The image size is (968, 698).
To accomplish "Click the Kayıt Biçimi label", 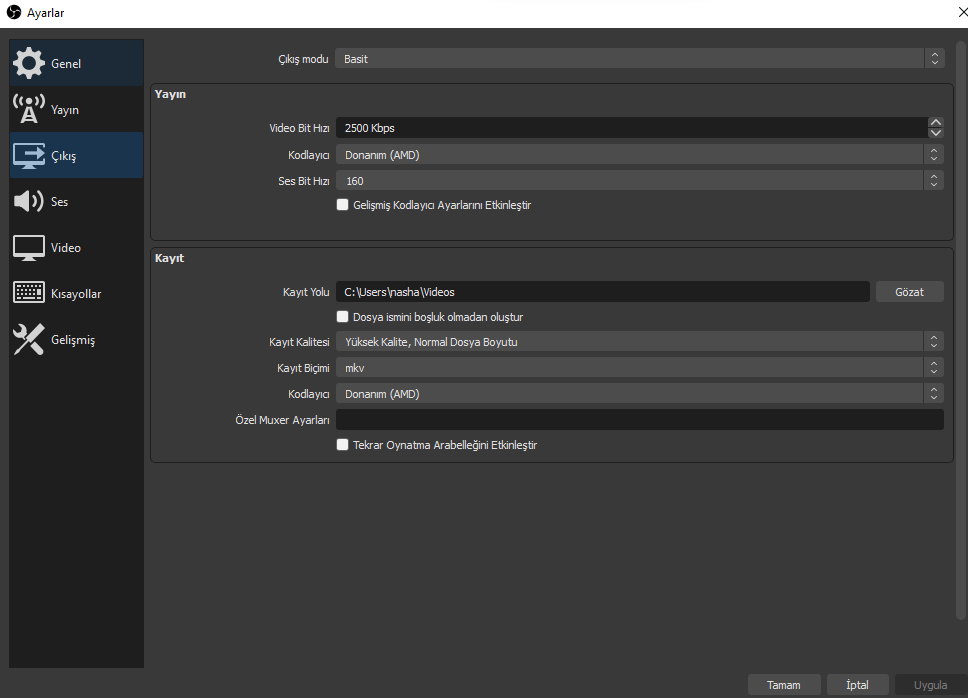I will 302,368.
